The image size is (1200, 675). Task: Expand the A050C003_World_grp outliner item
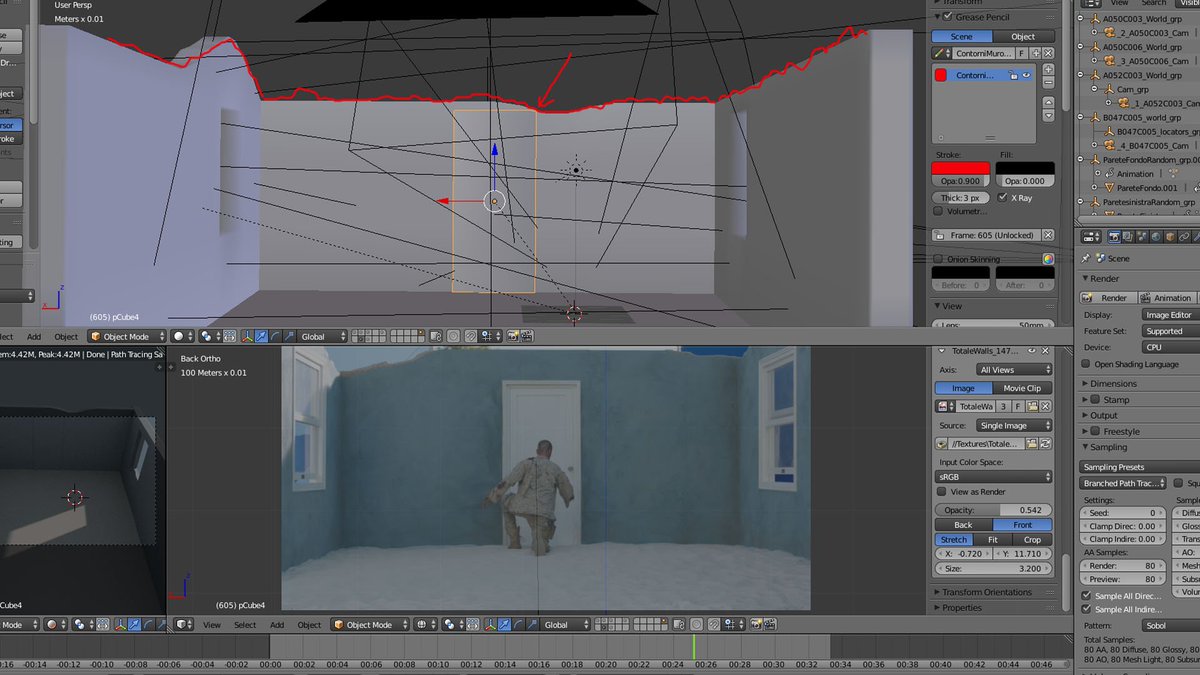pyautogui.click(x=1082, y=18)
